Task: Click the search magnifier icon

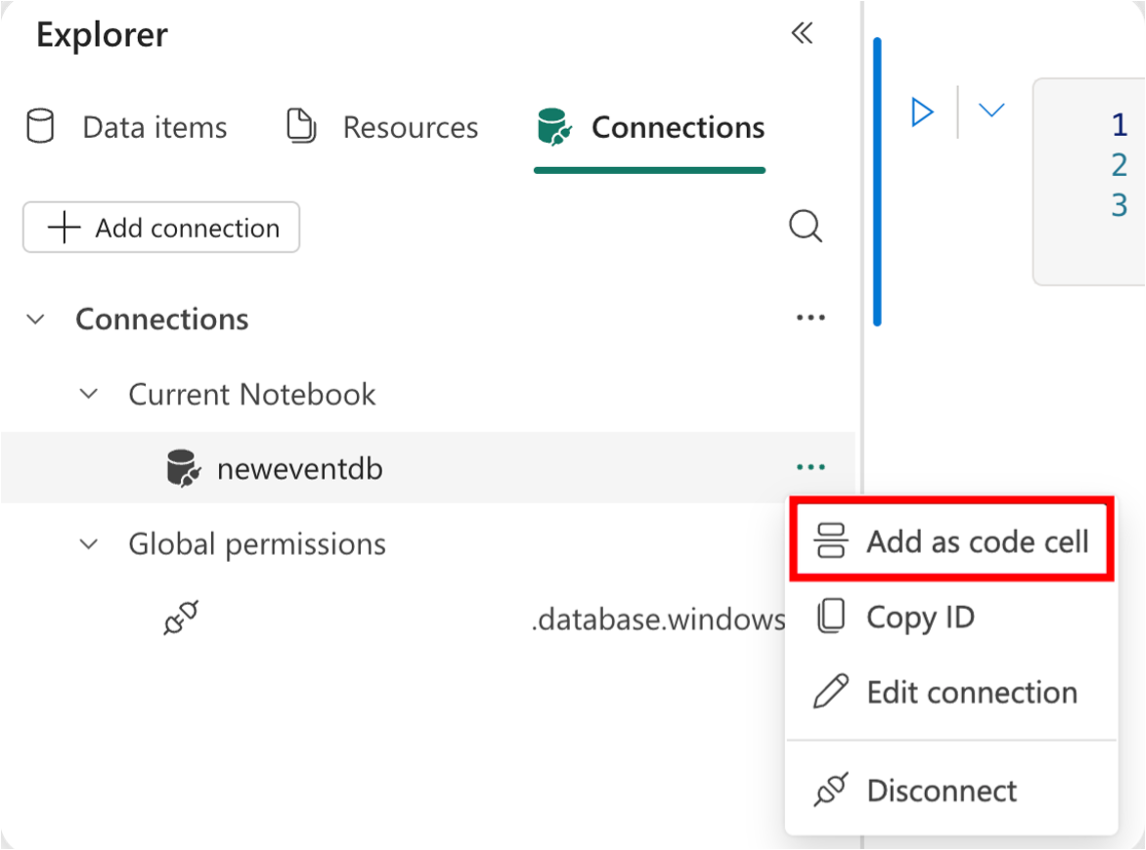Action: point(805,227)
